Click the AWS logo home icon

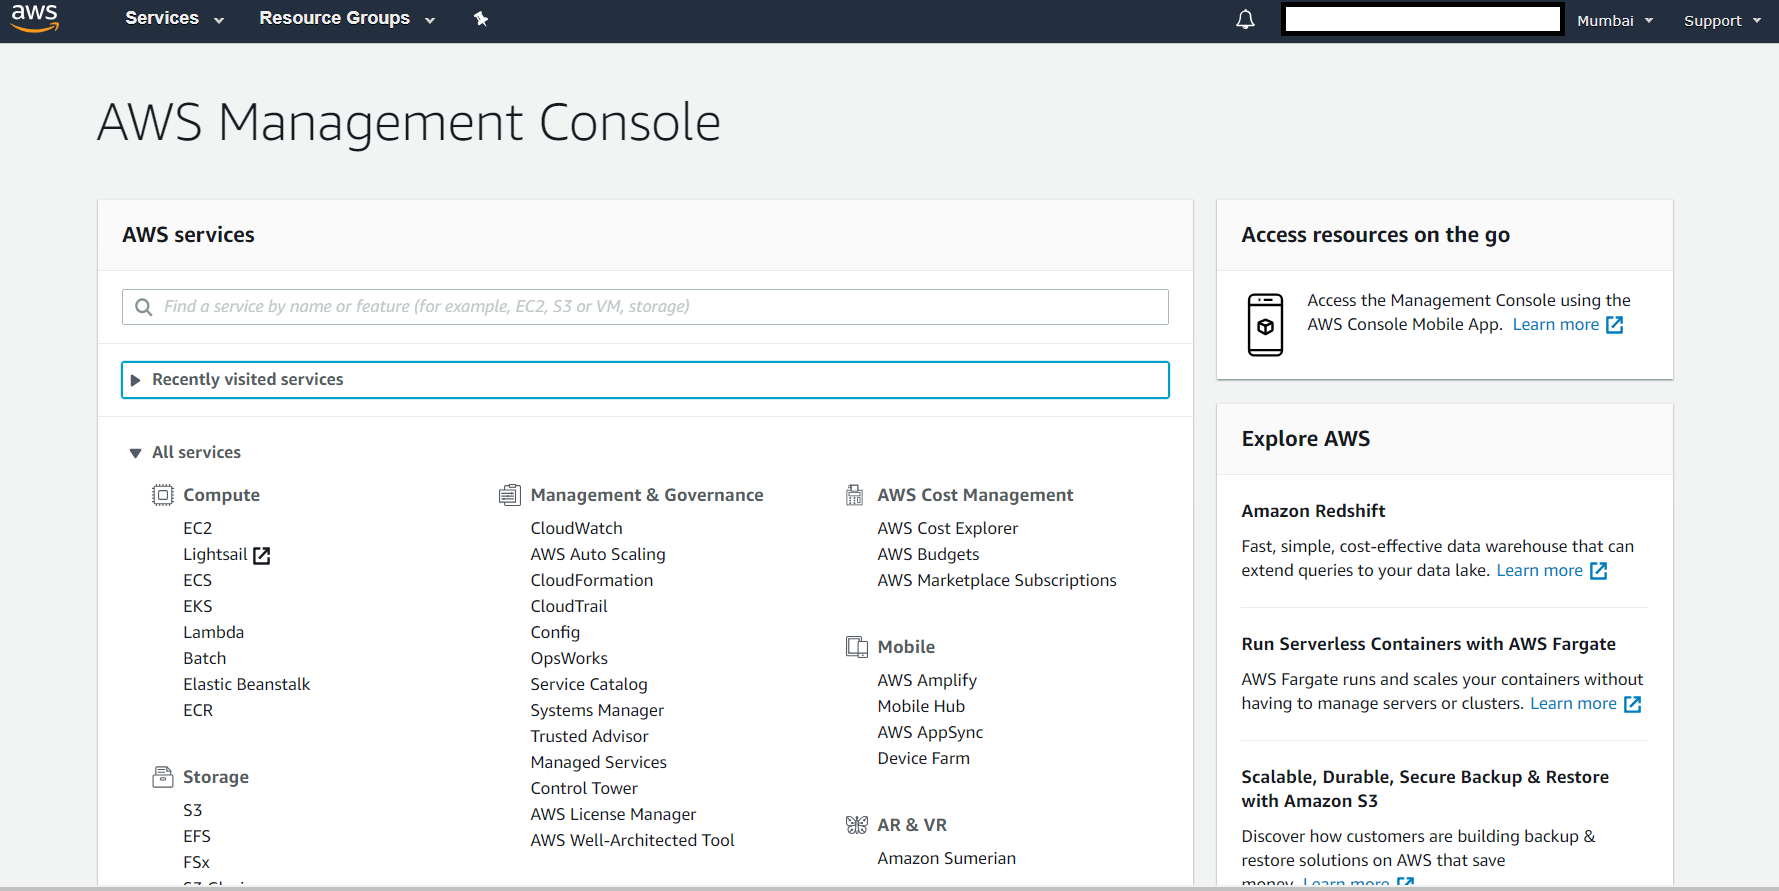(x=35, y=18)
